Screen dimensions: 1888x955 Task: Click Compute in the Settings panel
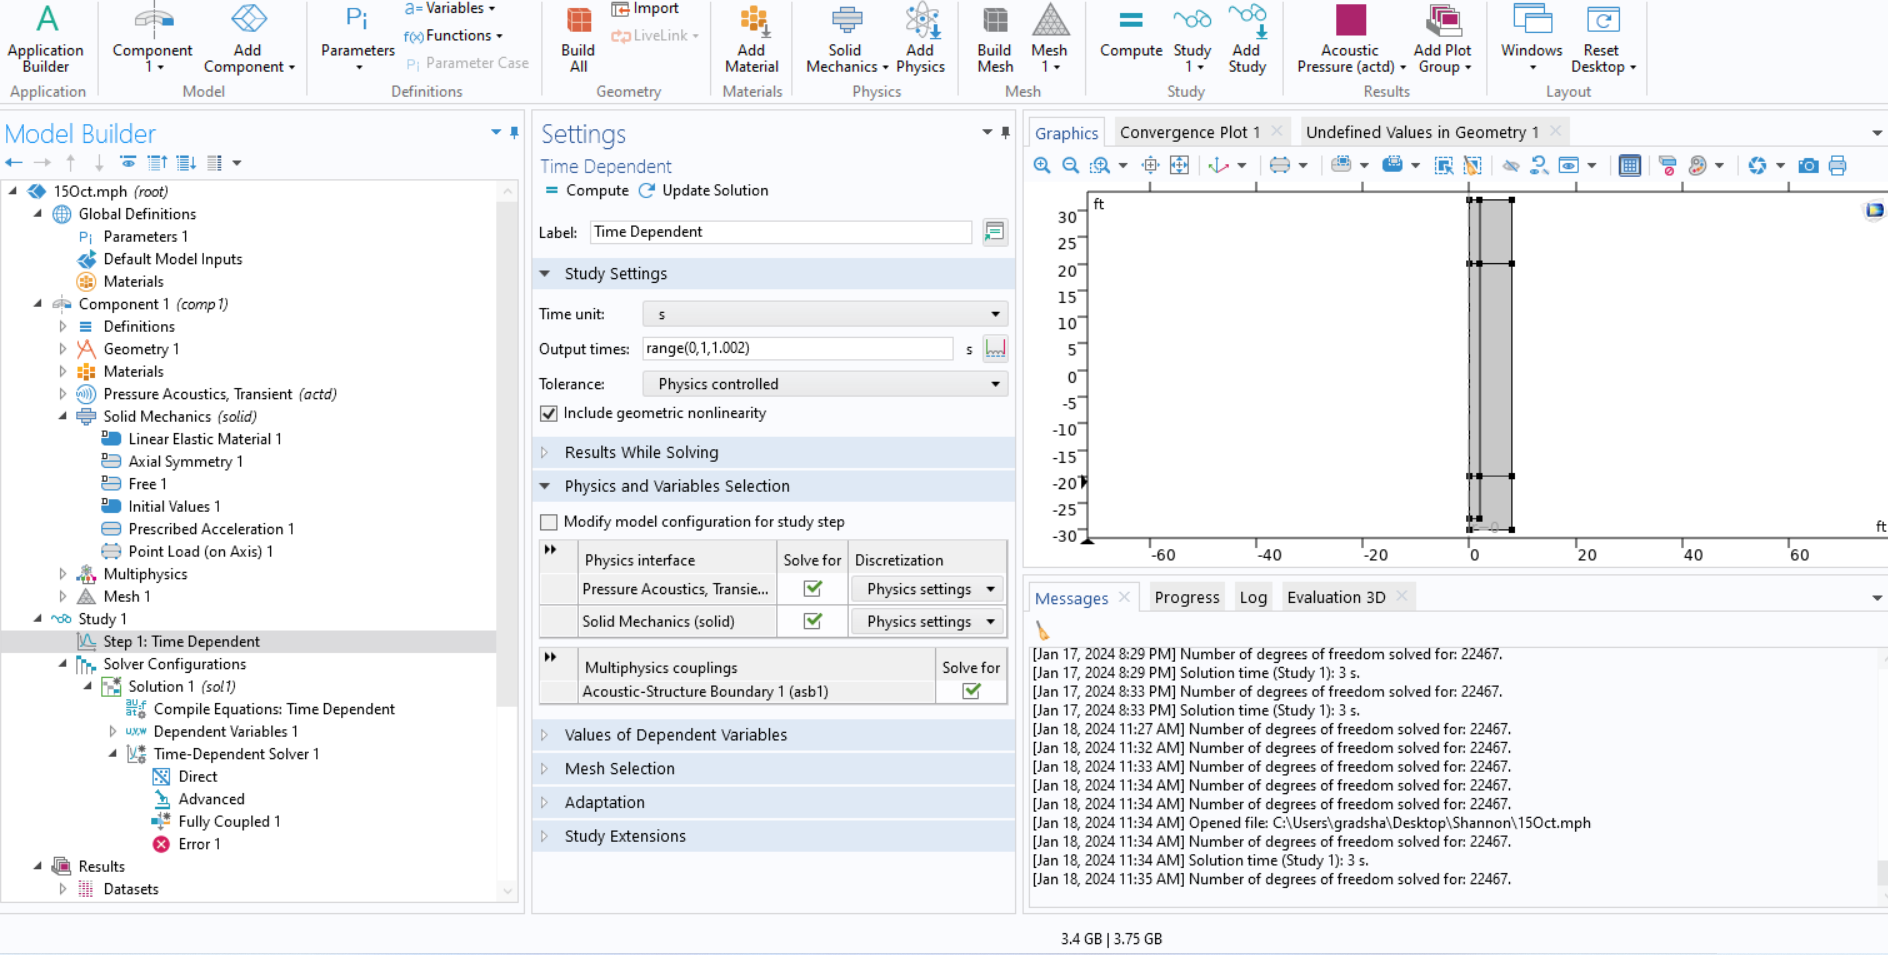(x=587, y=190)
